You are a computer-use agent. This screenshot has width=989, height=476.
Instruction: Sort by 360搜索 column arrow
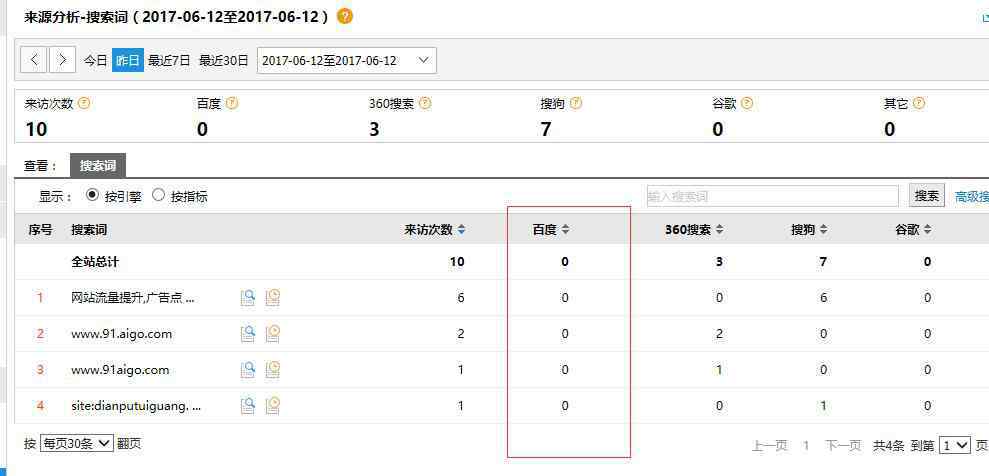(720, 230)
